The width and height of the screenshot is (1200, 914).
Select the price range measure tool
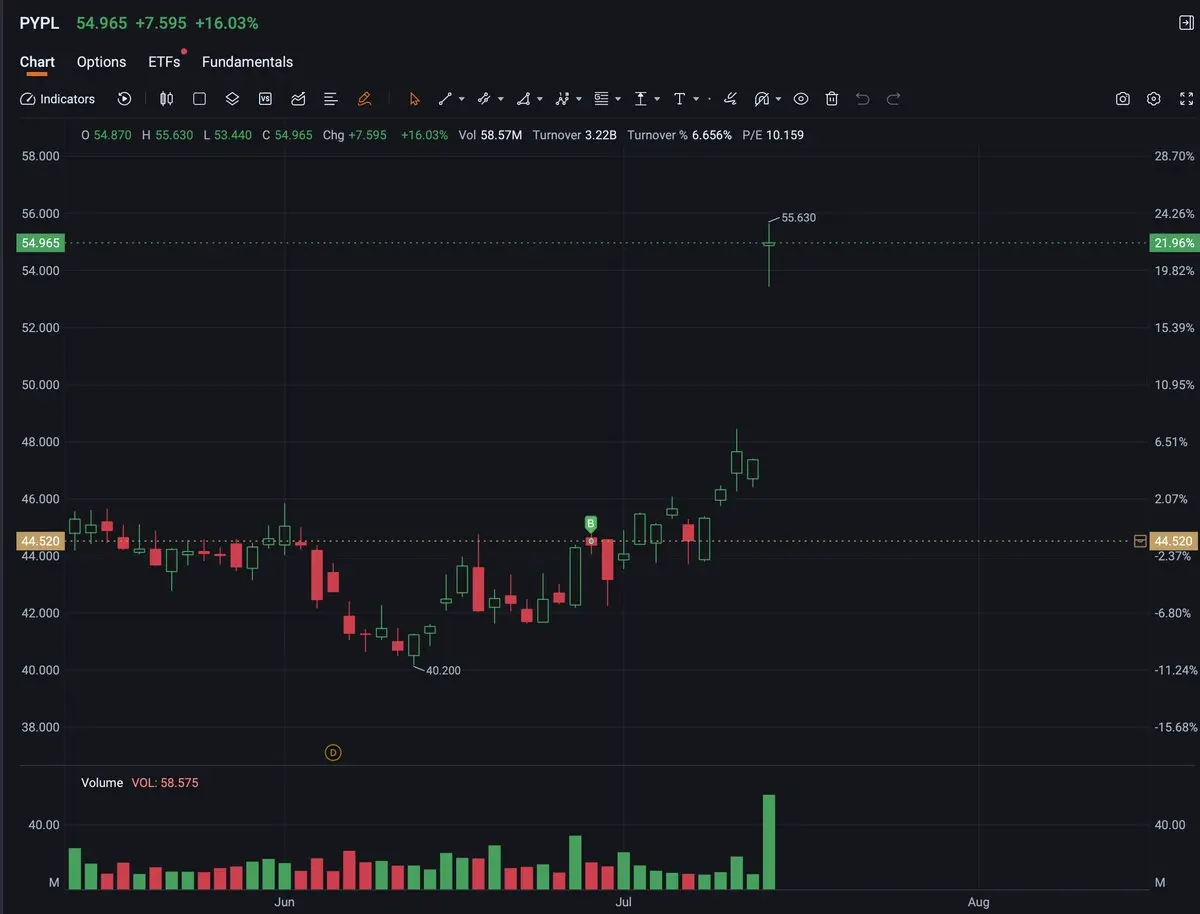640,99
